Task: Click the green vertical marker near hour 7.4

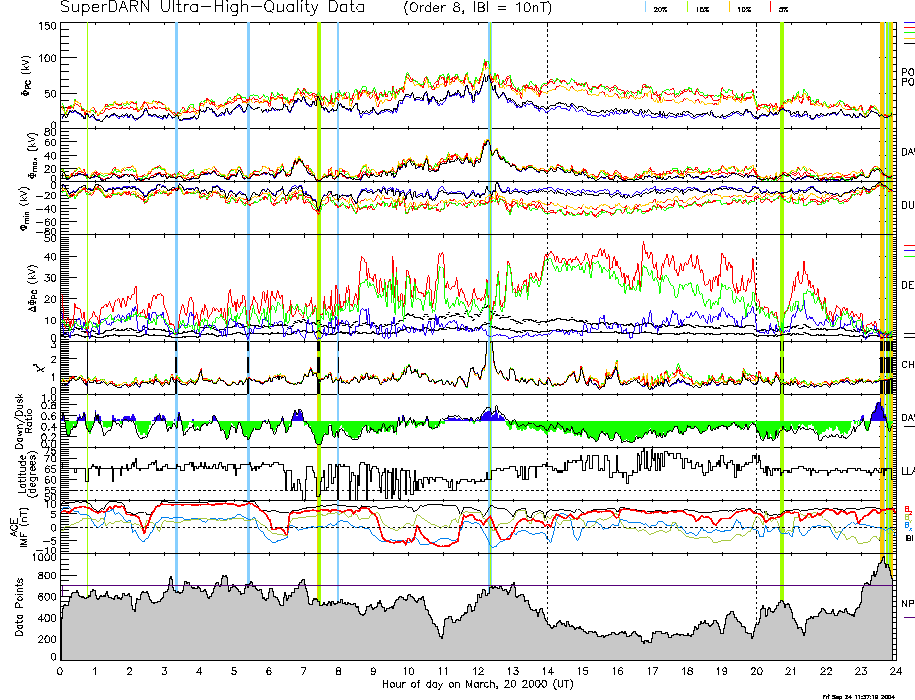Action: pyautogui.click(x=318, y=300)
